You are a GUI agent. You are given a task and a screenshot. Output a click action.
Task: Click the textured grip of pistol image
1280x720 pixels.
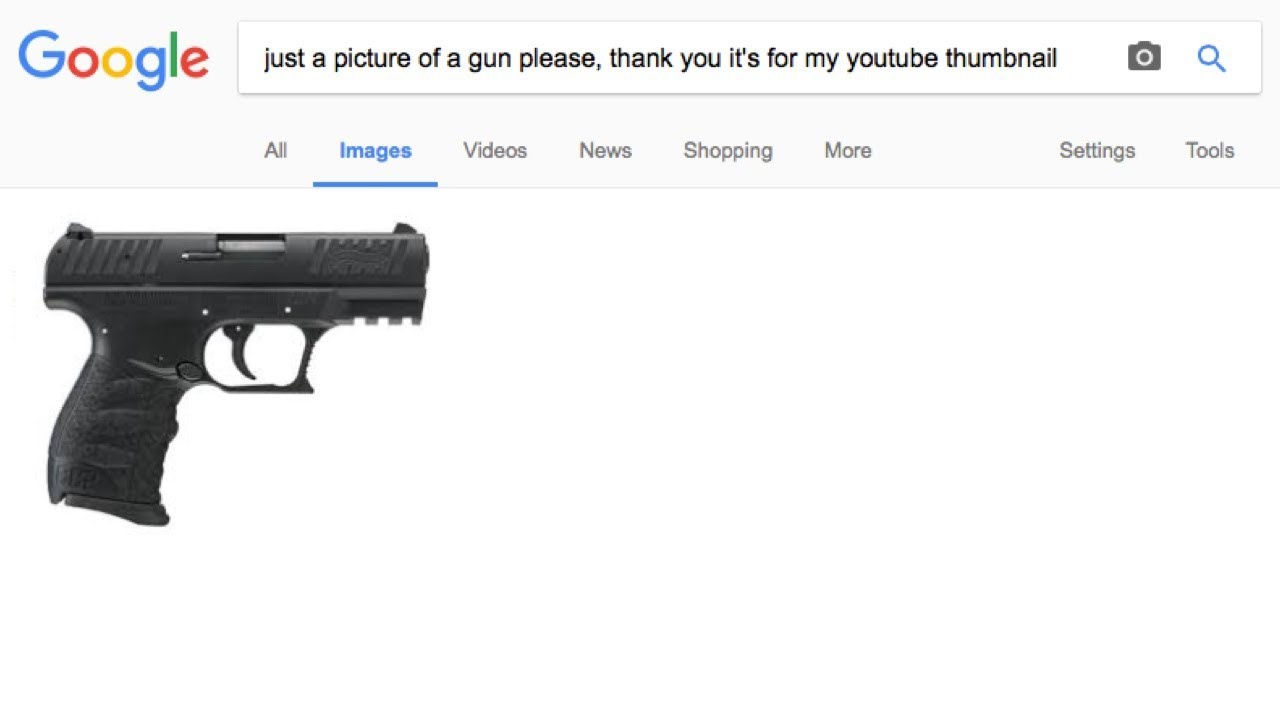click(115, 440)
